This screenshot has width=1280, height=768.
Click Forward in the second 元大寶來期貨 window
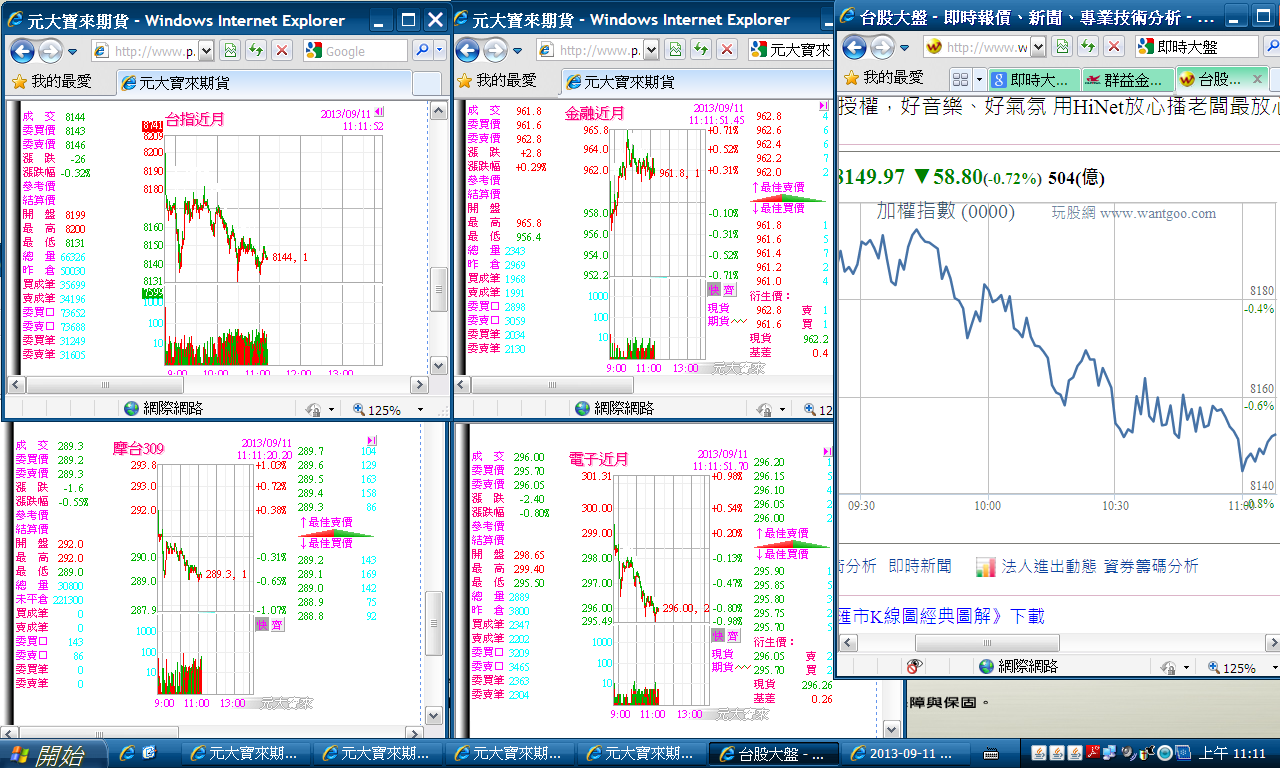(495, 50)
